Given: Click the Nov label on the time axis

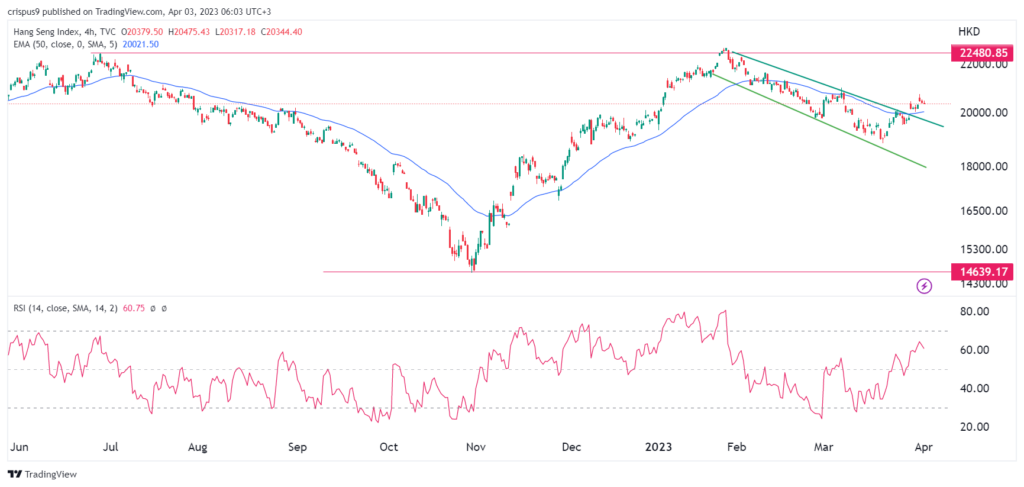Looking at the screenshot, I should click(x=473, y=448).
